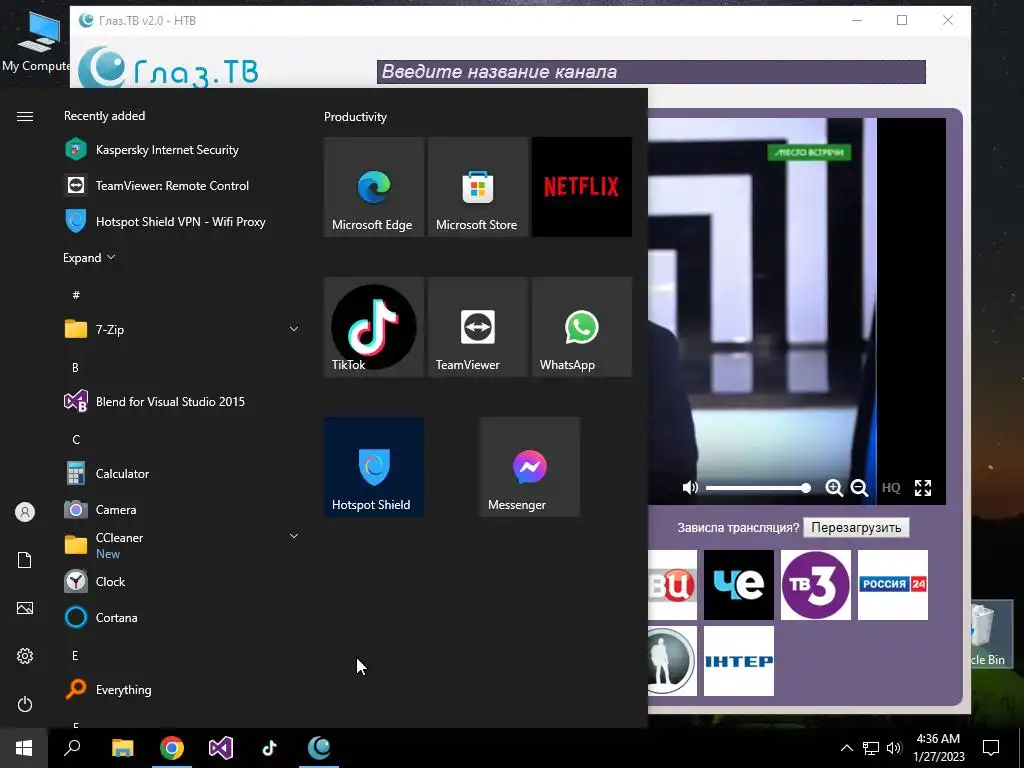Screen dimensions: 1024x768
Task: Switch to Google Chrome on taskbar
Action: [172, 748]
